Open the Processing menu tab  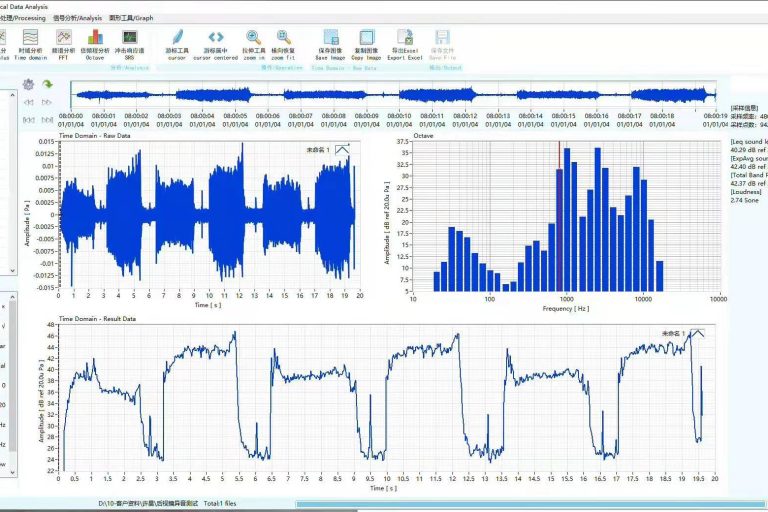(24, 18)
